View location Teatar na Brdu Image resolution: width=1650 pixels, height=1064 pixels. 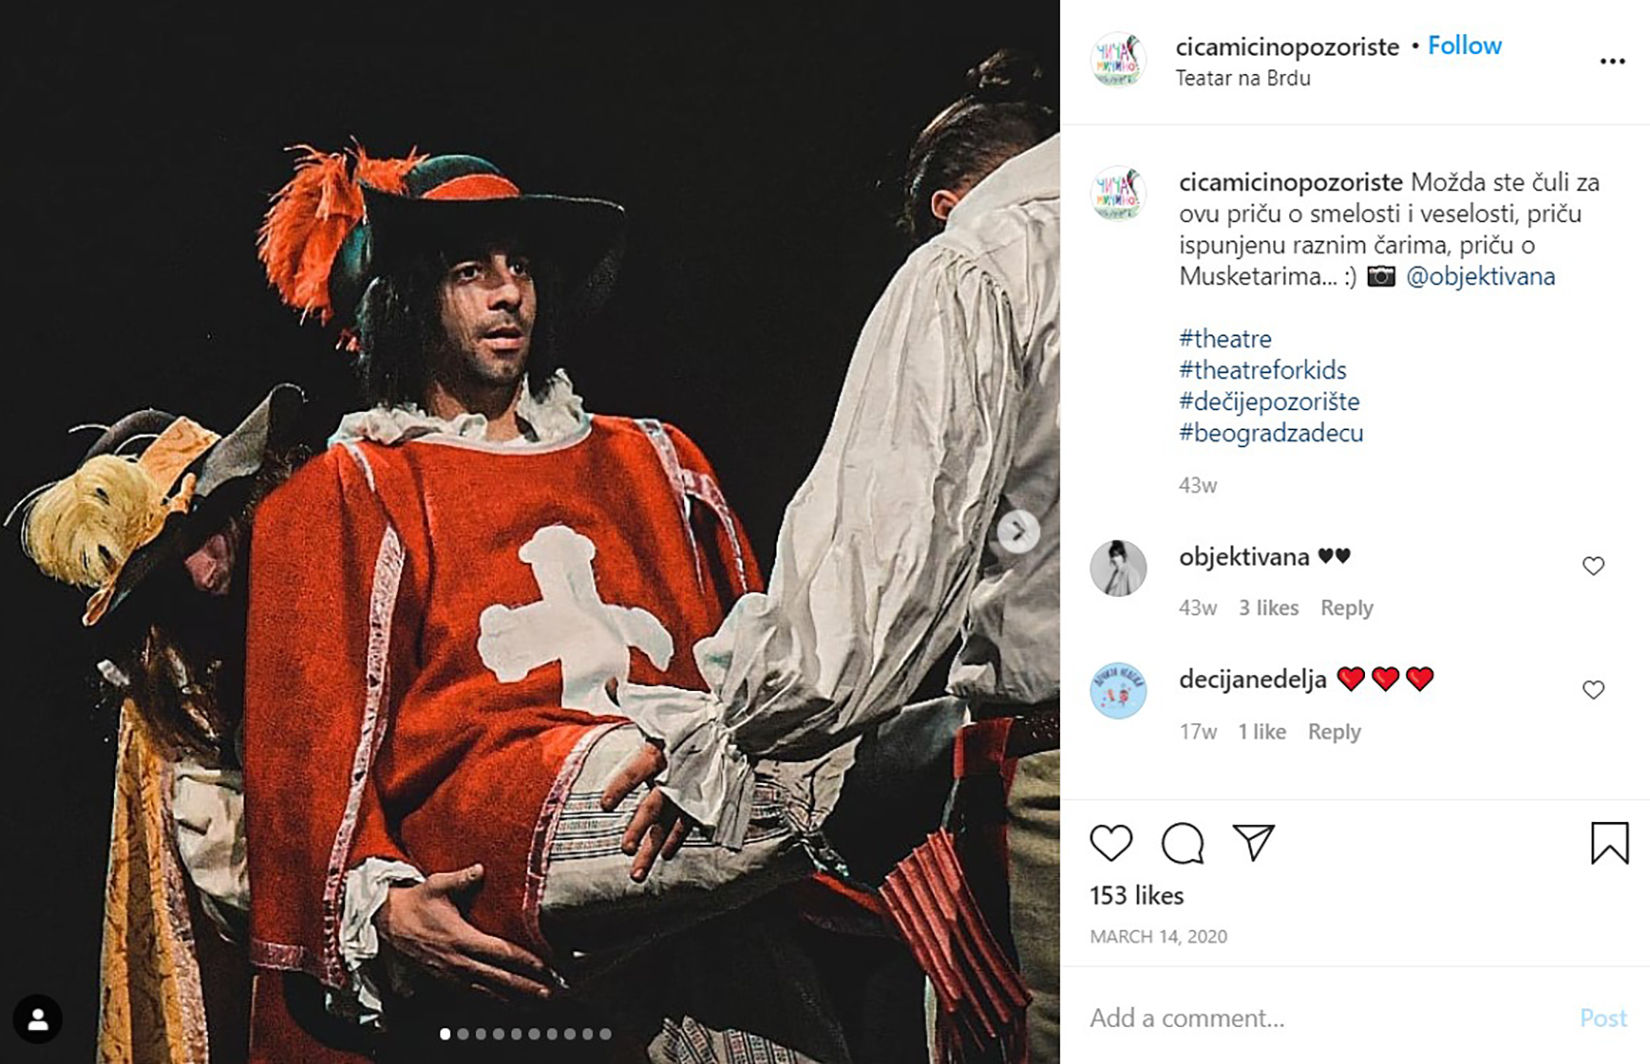tap(1242, 78)
